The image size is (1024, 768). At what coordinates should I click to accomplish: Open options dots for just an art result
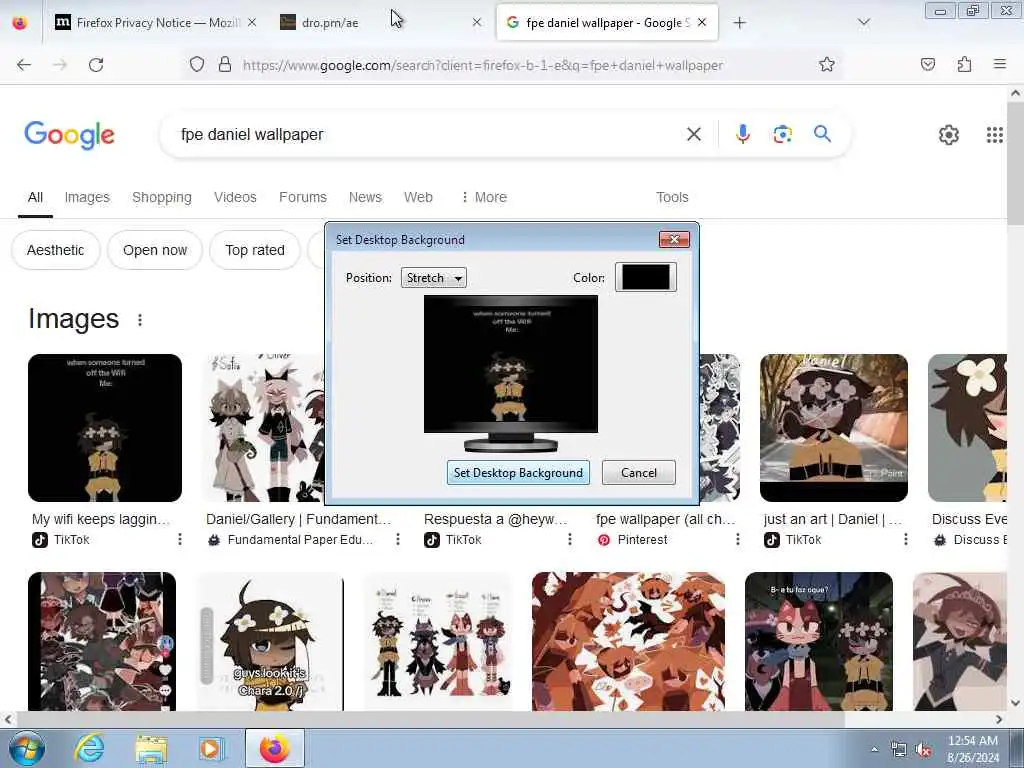905,539
